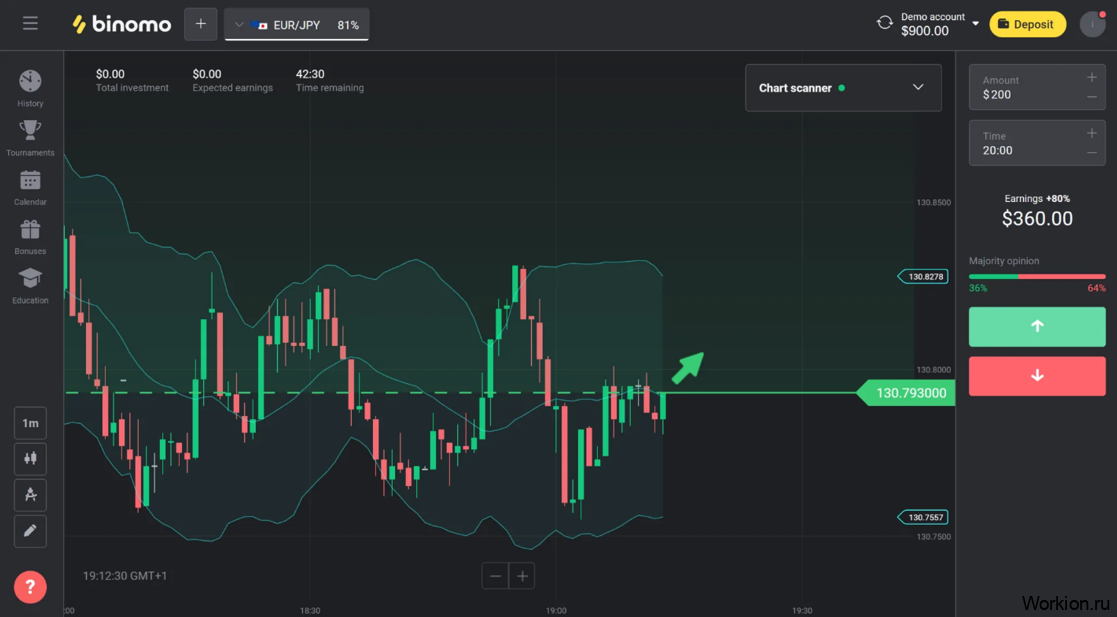Click the yellow Deposit button

(1027, 24)
